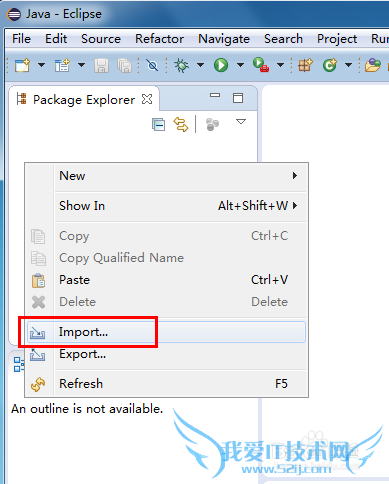Image resolution: width=389 pixels, height=484 pixels.
Task: Click the Eclipse title bar icon
Action: tap(14, 14)
